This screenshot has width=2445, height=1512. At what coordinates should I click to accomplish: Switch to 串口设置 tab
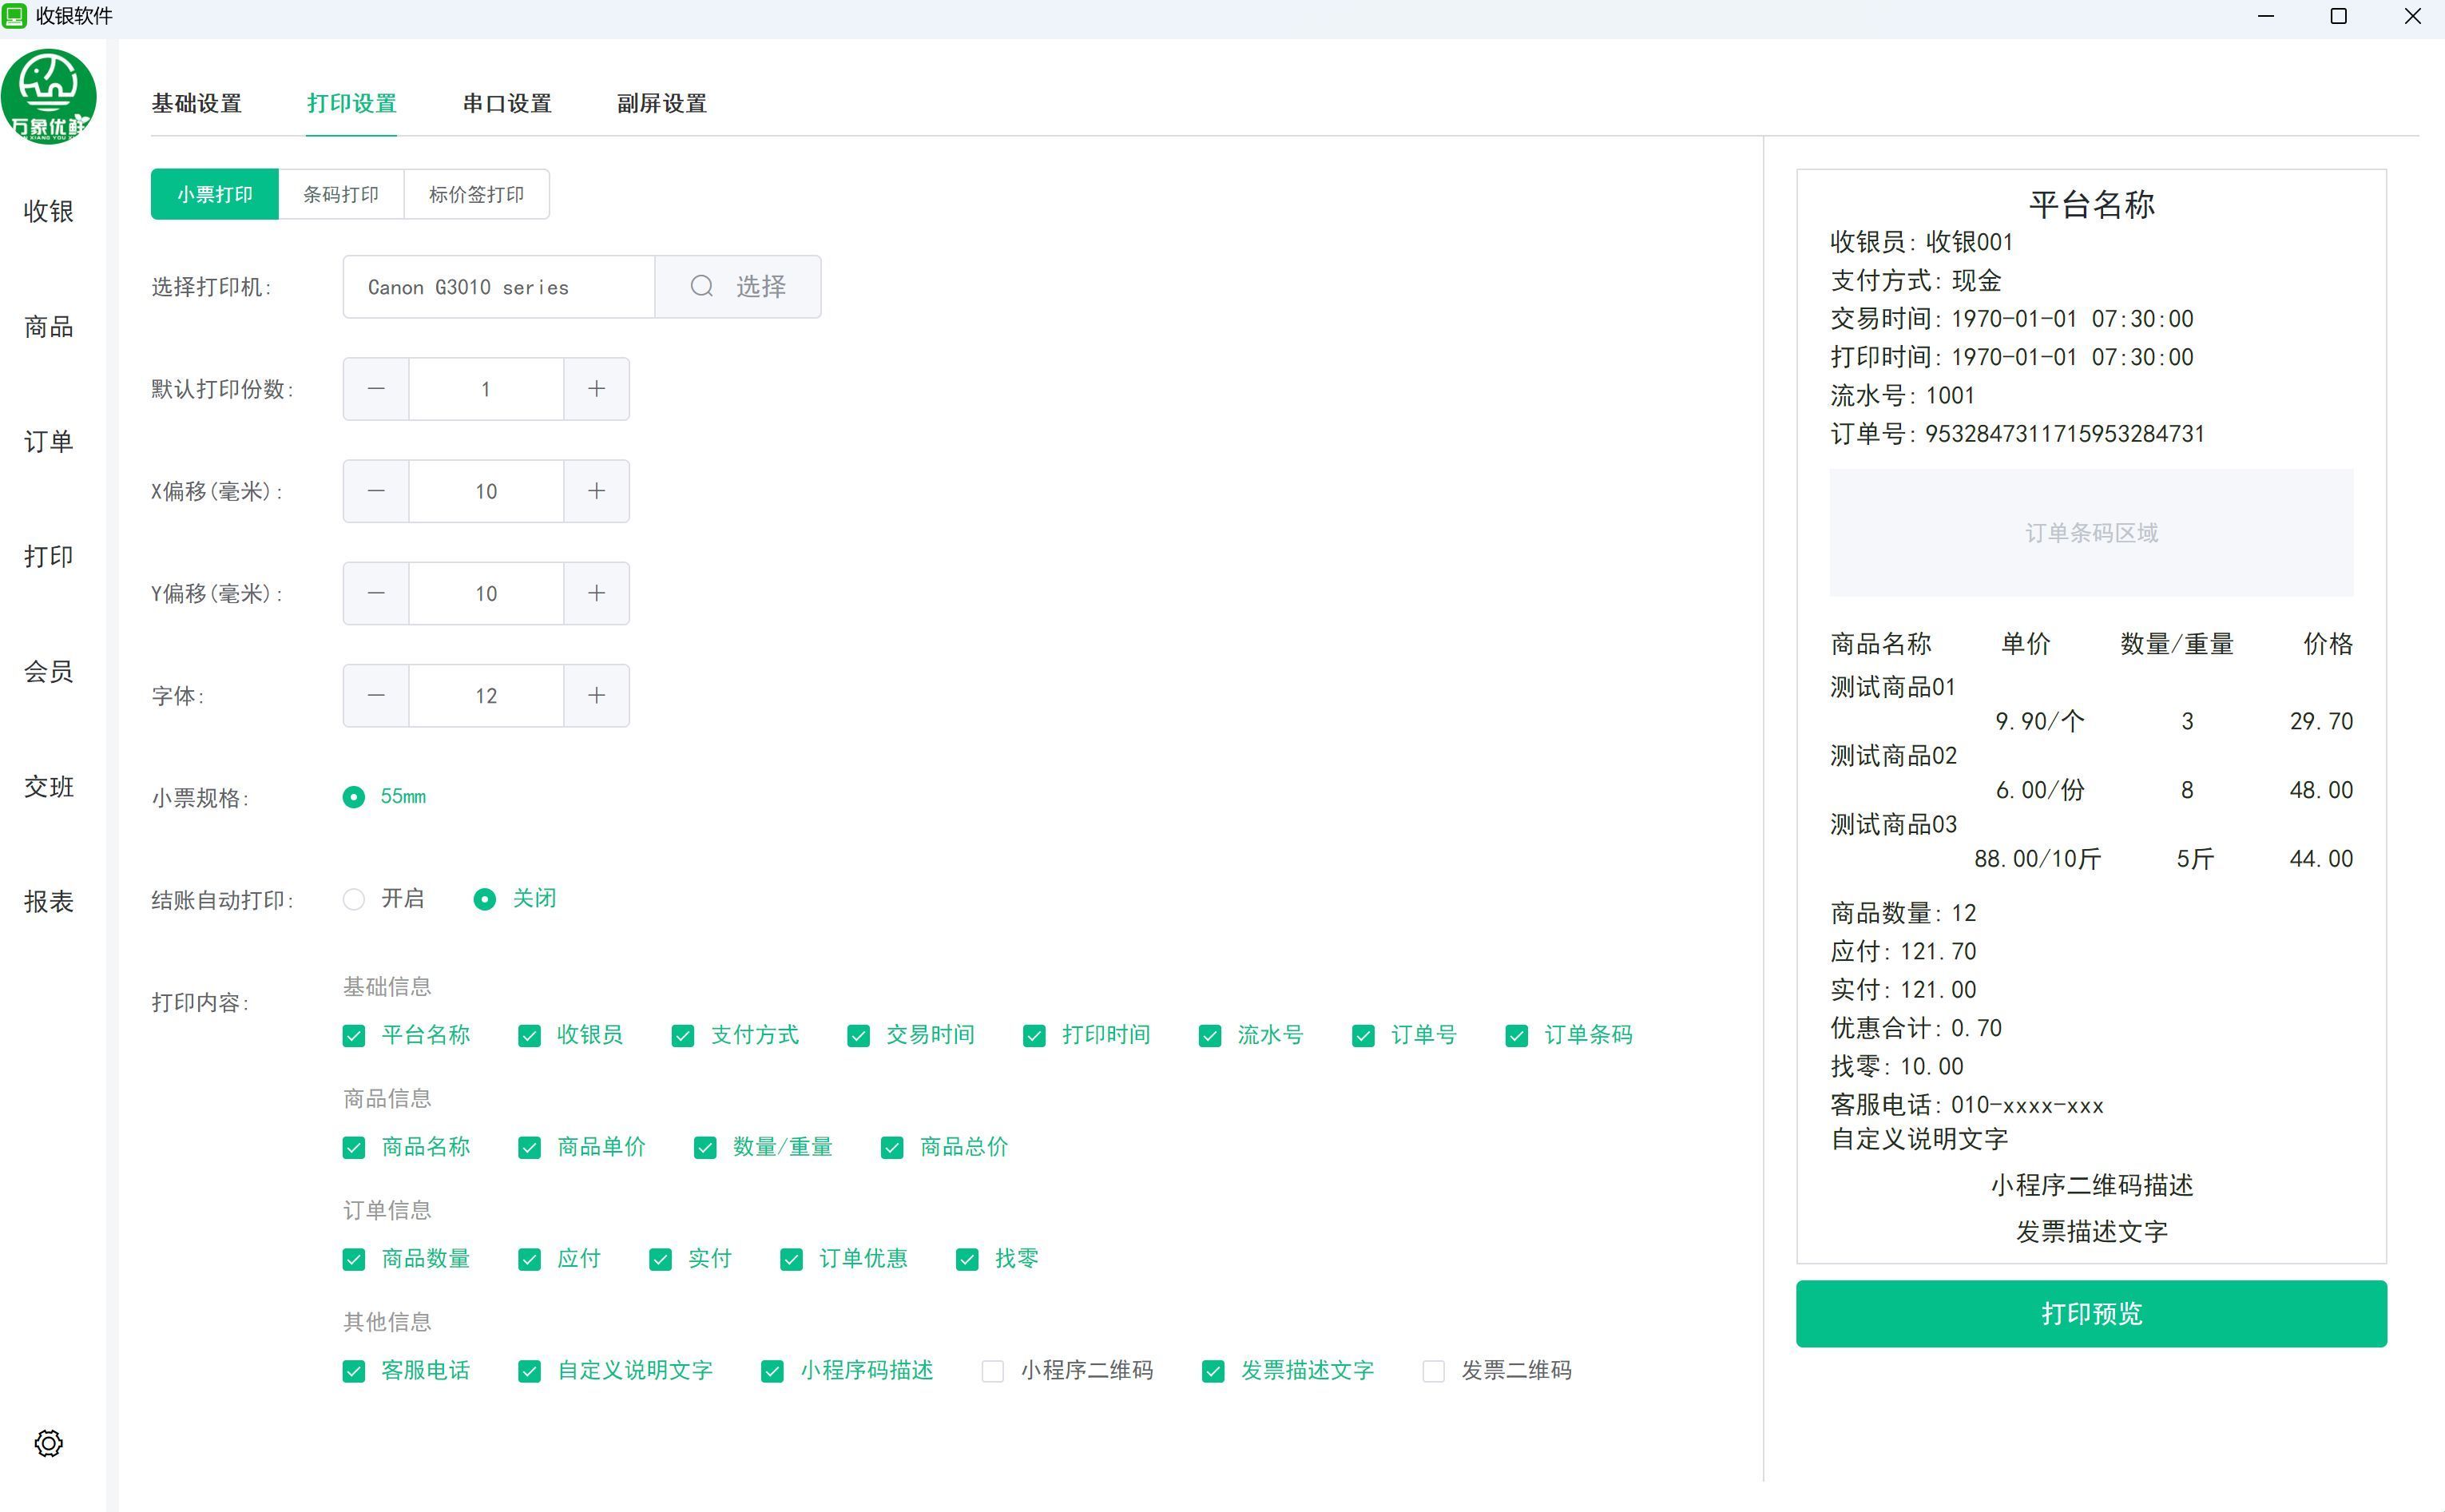tap(507, 104)
